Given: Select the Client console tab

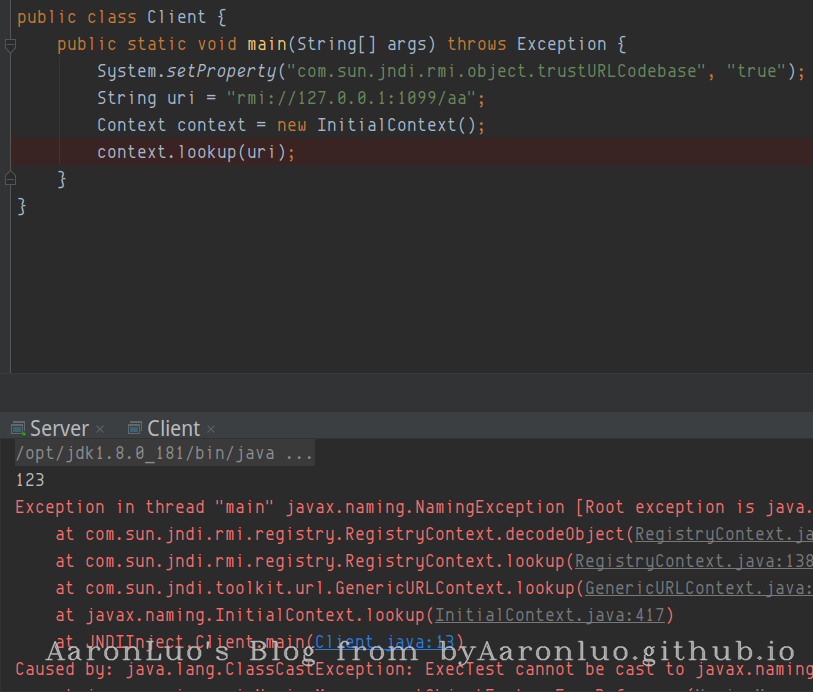Looking at the screenshot, I should pyautogui.click(x=173, y=429).
